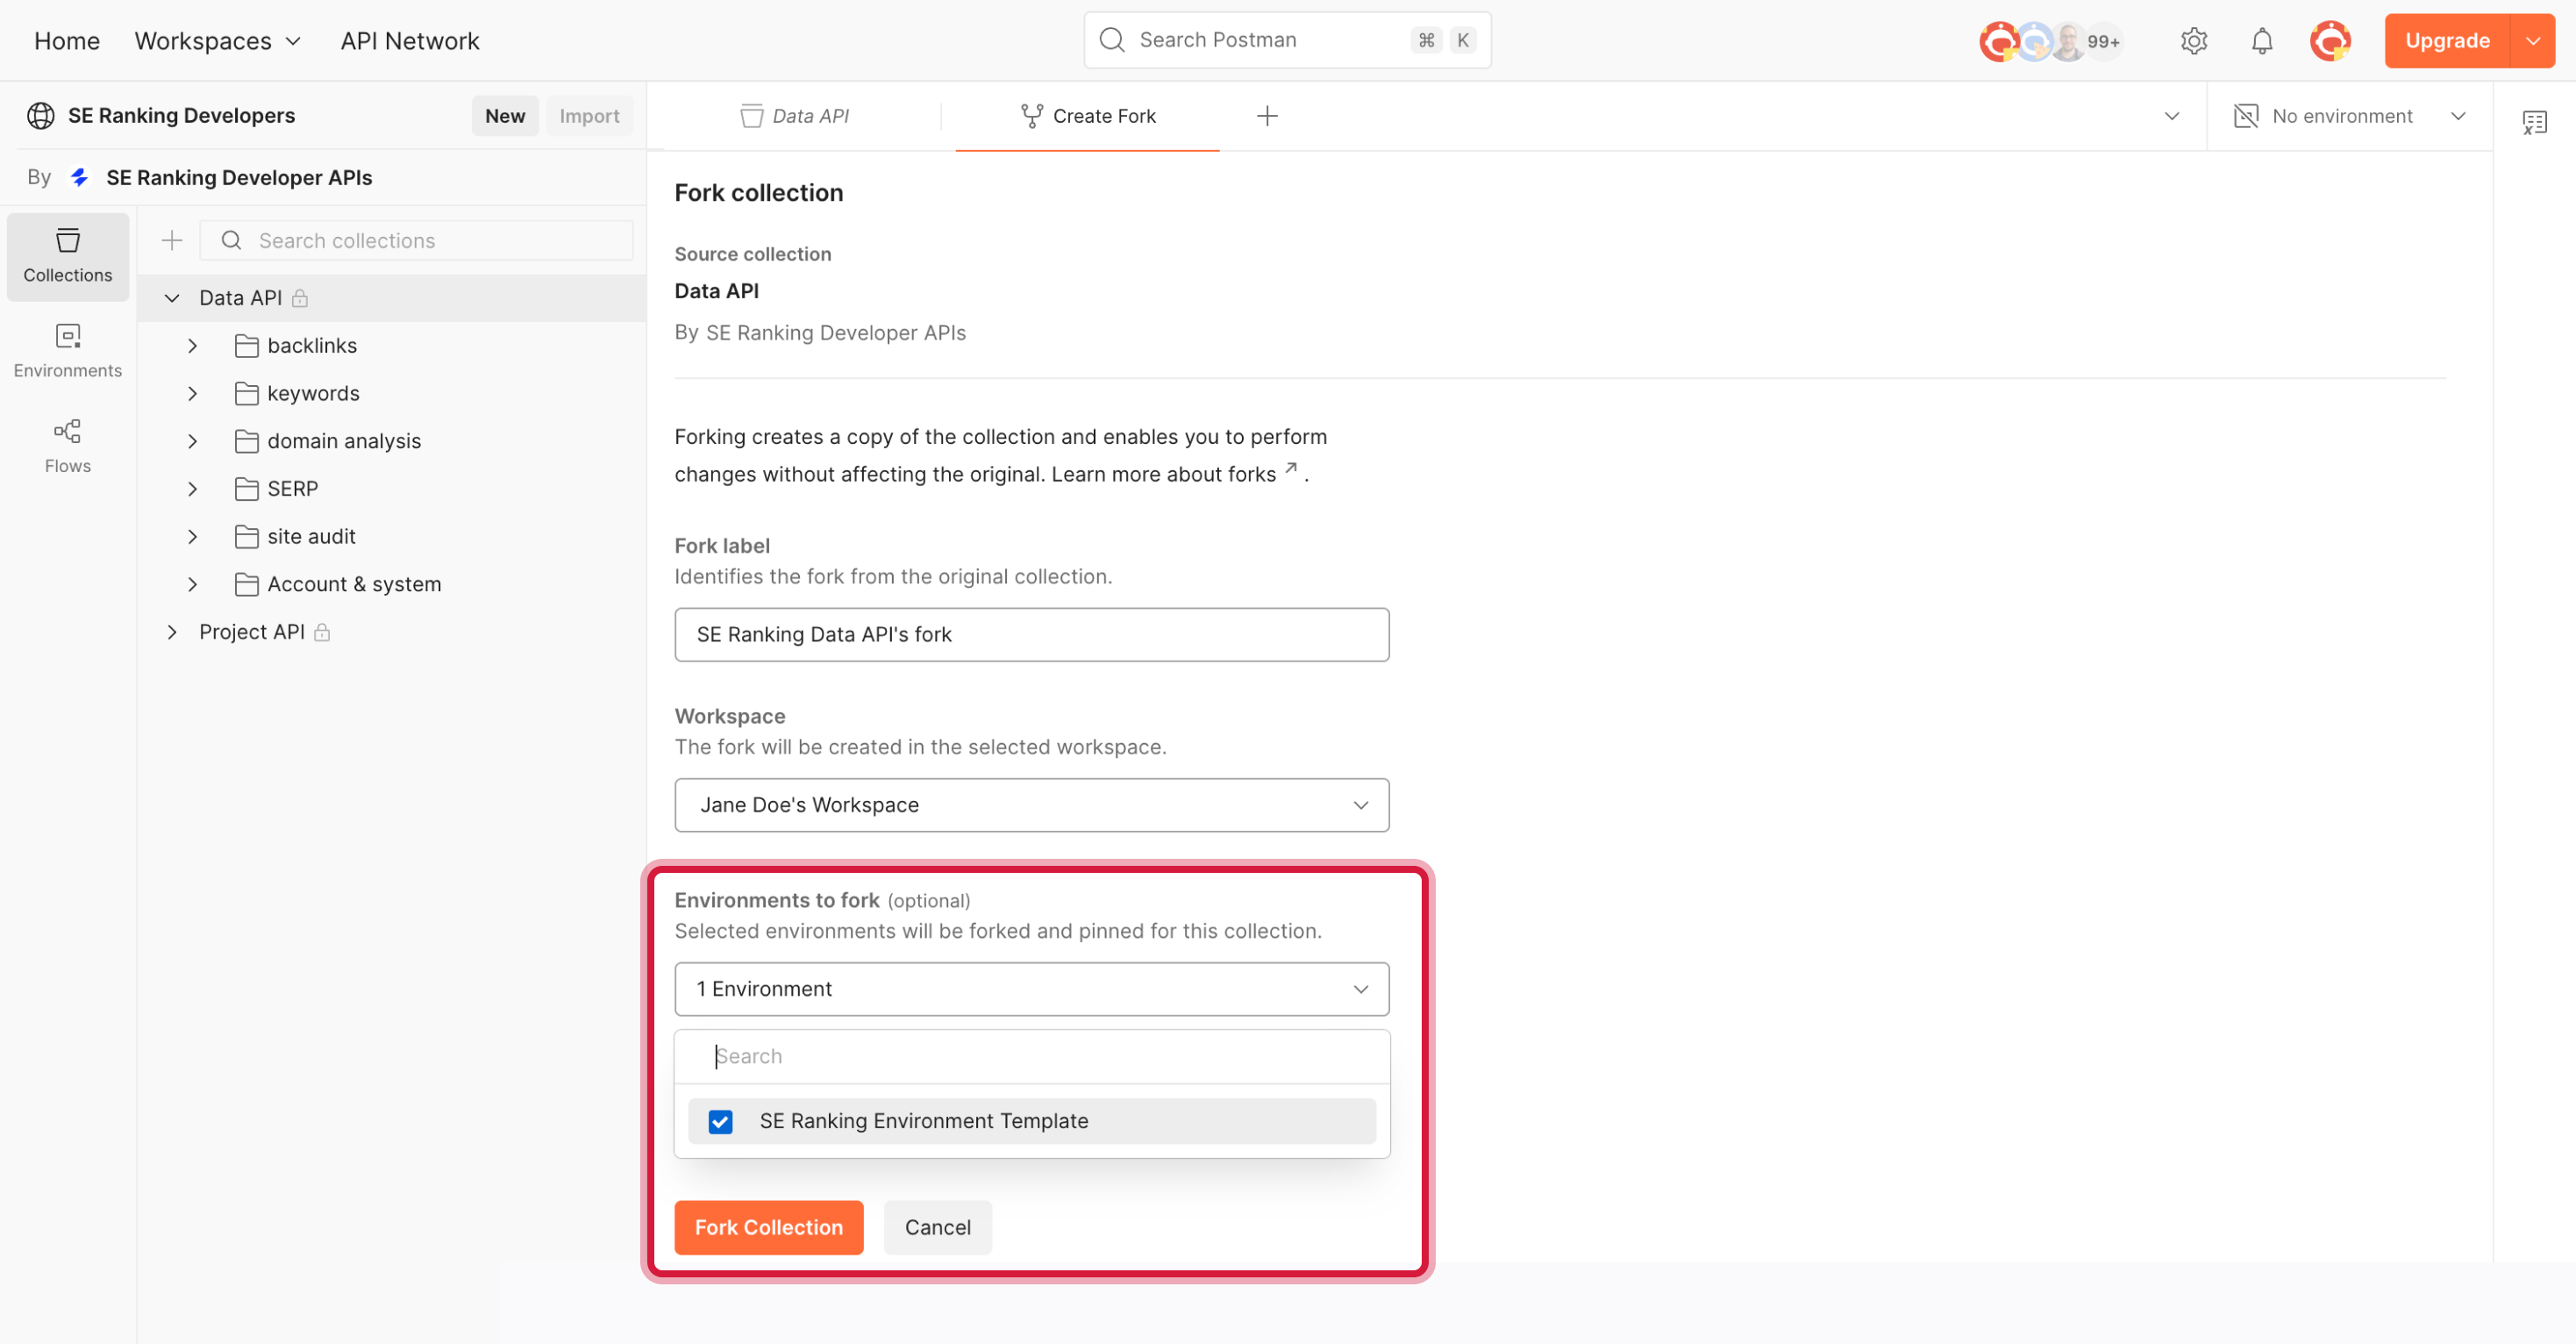This screenshot has height=1344, width=2576.
Task: Click the settings gear icon
Action: point(2193,41)
